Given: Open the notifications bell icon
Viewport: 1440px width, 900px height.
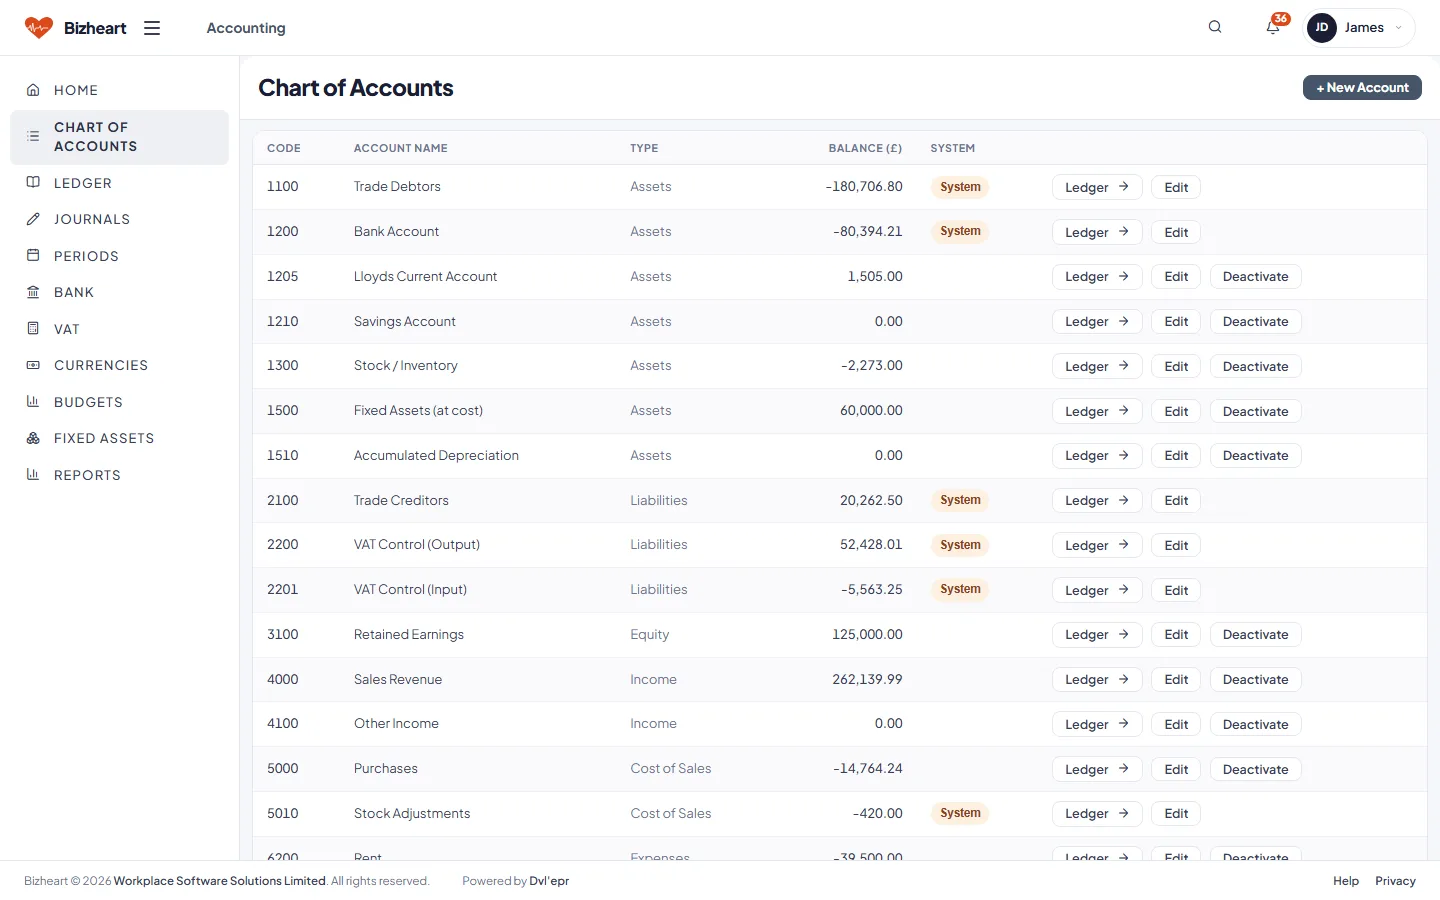Looking at the screenshot, I should pyautogui.click(x=1273, y=27).
